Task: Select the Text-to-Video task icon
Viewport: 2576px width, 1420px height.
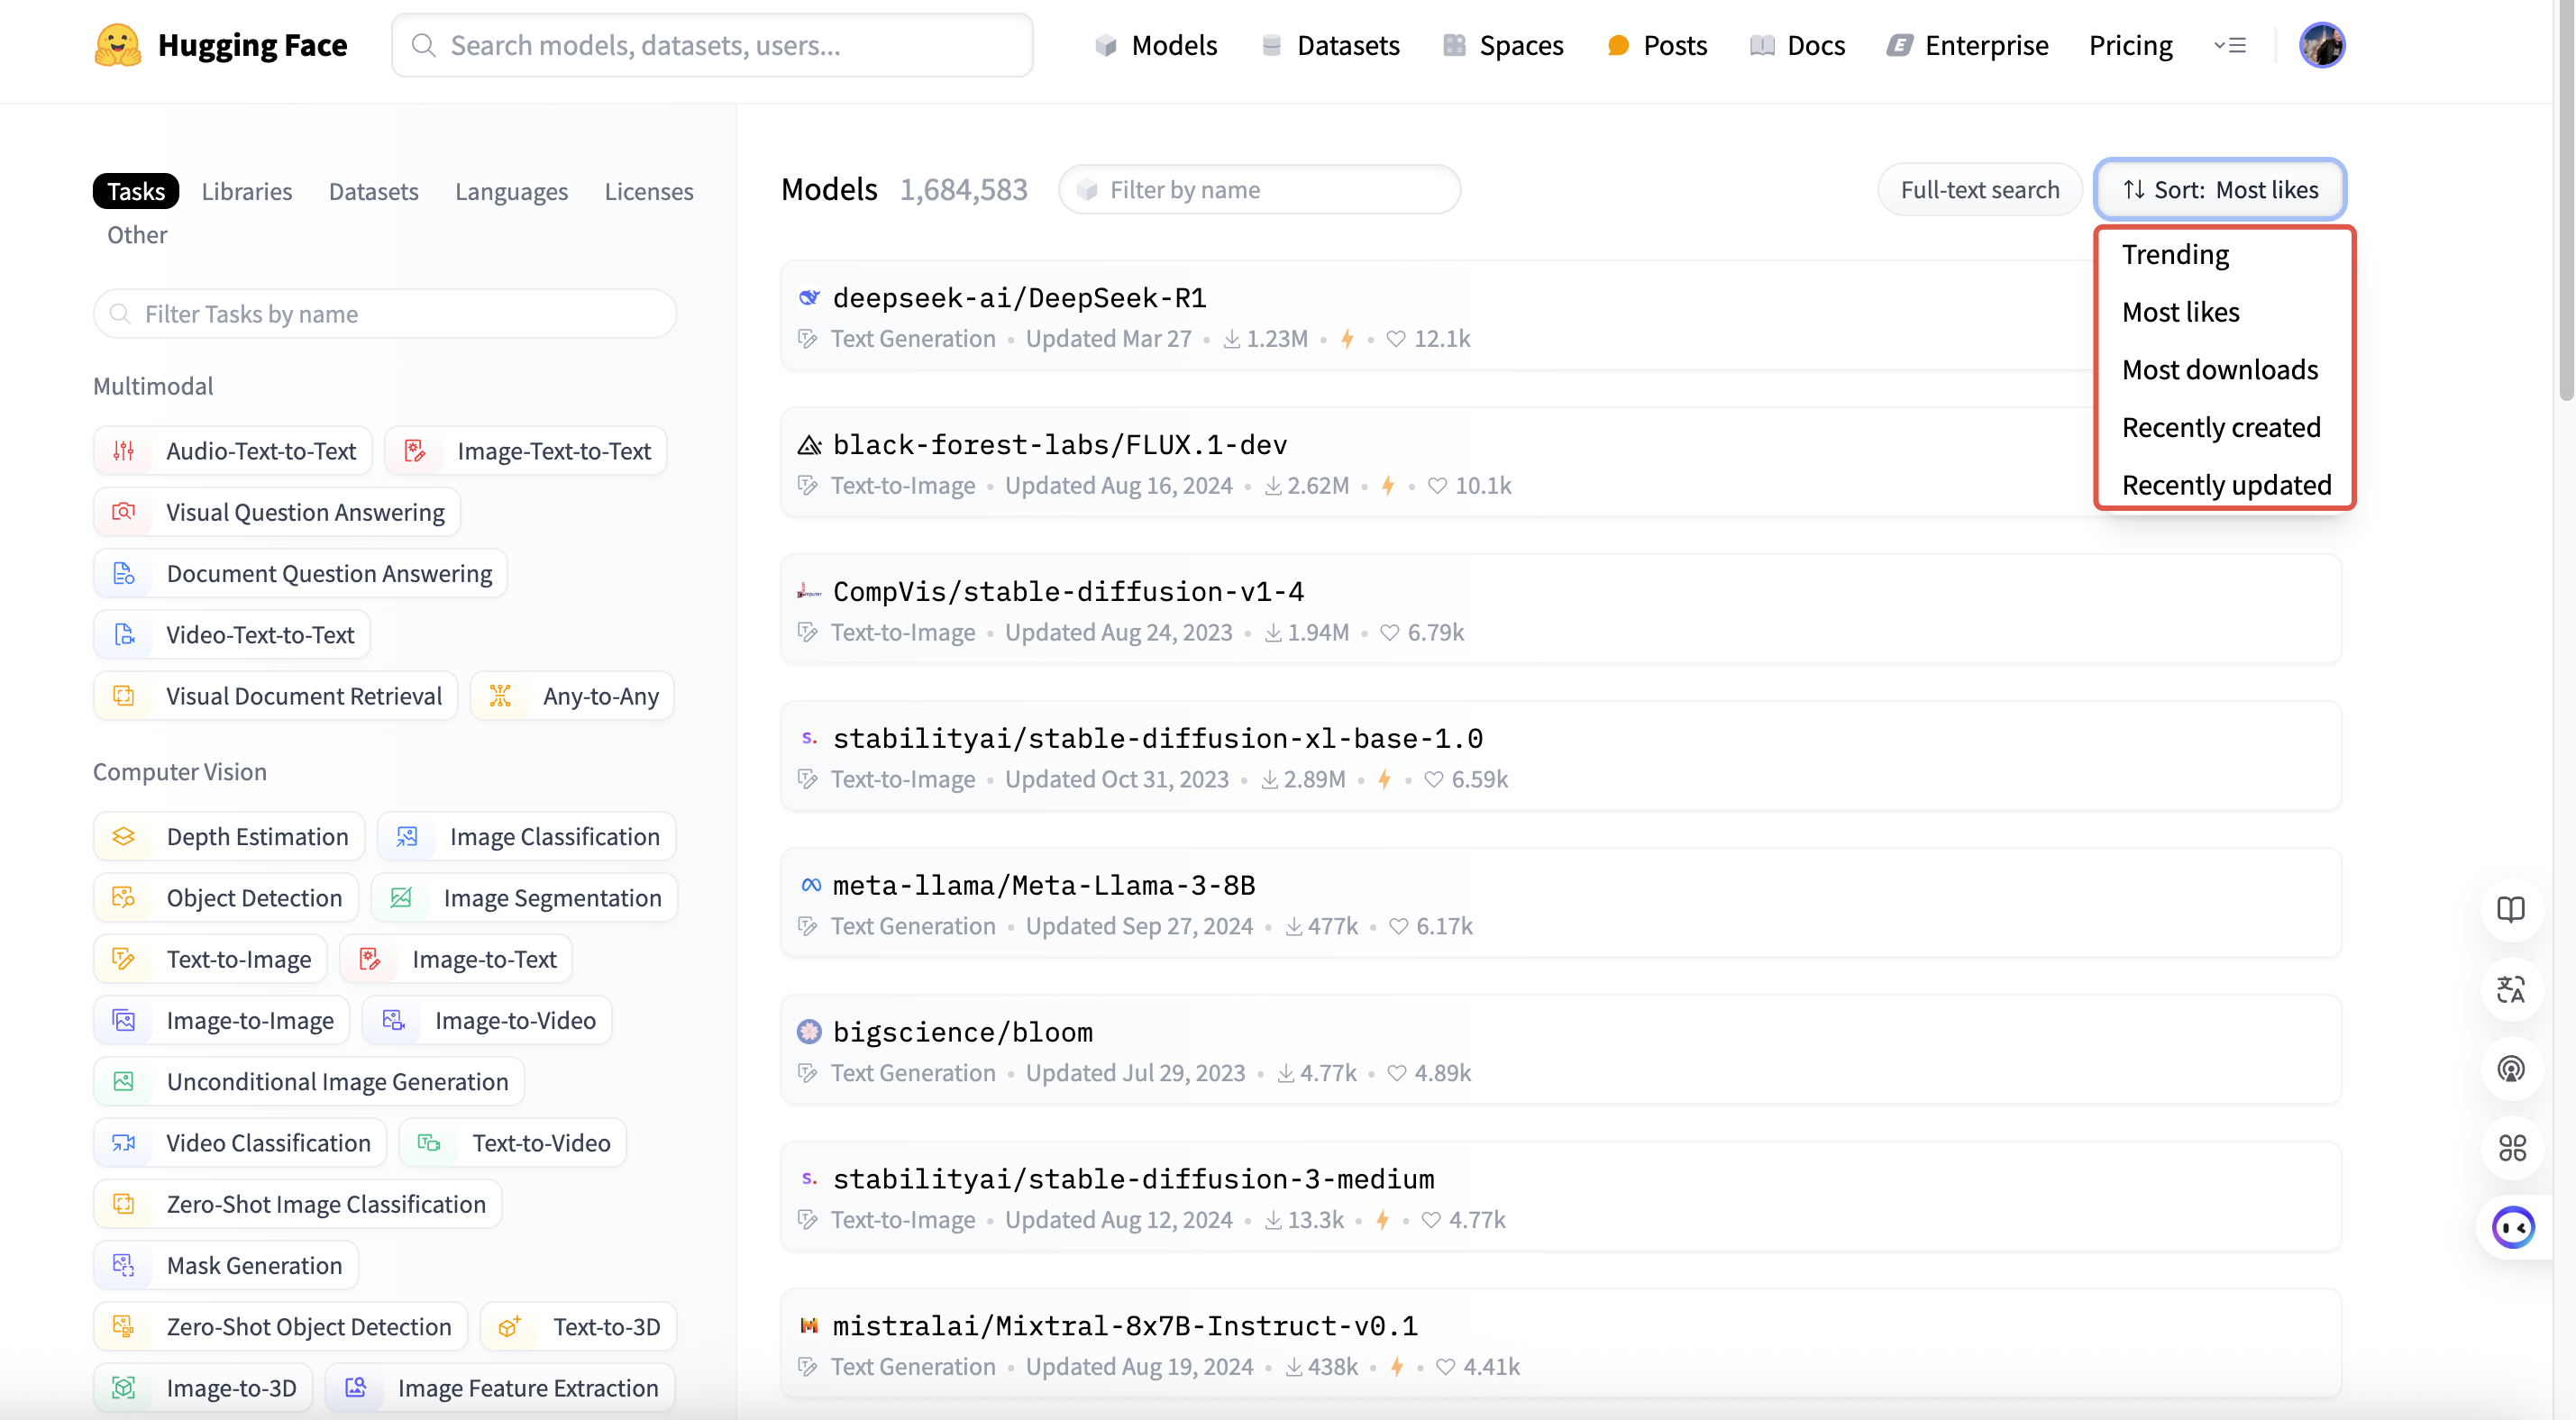Action: point(429,1143)
